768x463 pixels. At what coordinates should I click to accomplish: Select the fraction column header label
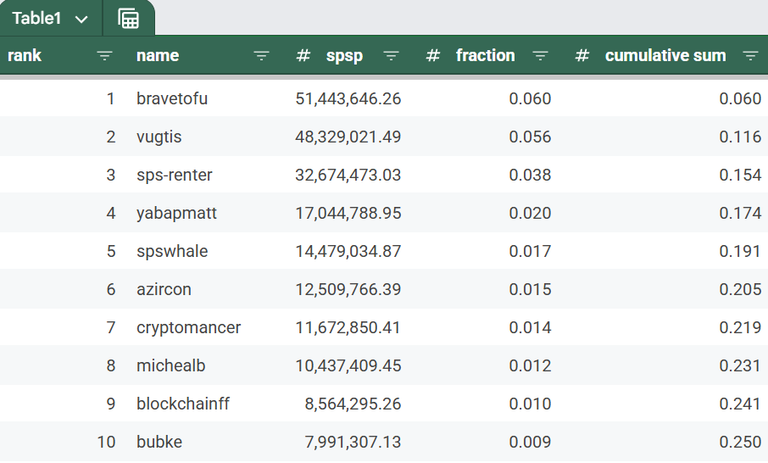[485, 55]
